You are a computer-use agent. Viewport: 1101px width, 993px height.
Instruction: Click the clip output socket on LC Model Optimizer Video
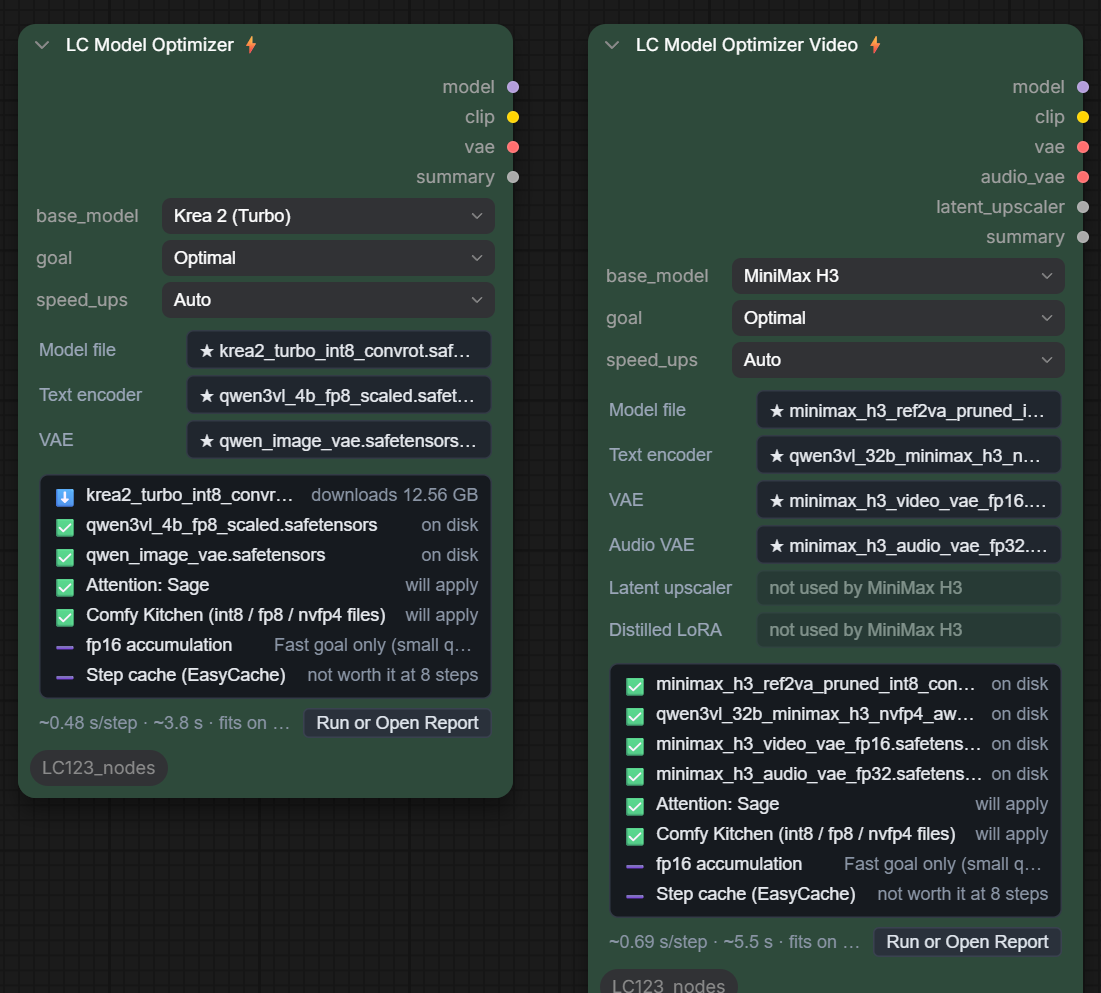[1083, 117]
